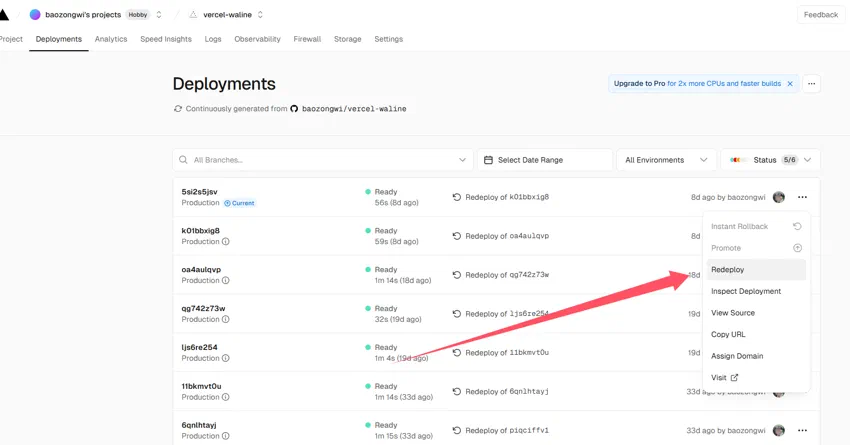This screenshot has width=850, height=445.
Task: Select Visit menu item with external icon
Action: coord(756,378)
